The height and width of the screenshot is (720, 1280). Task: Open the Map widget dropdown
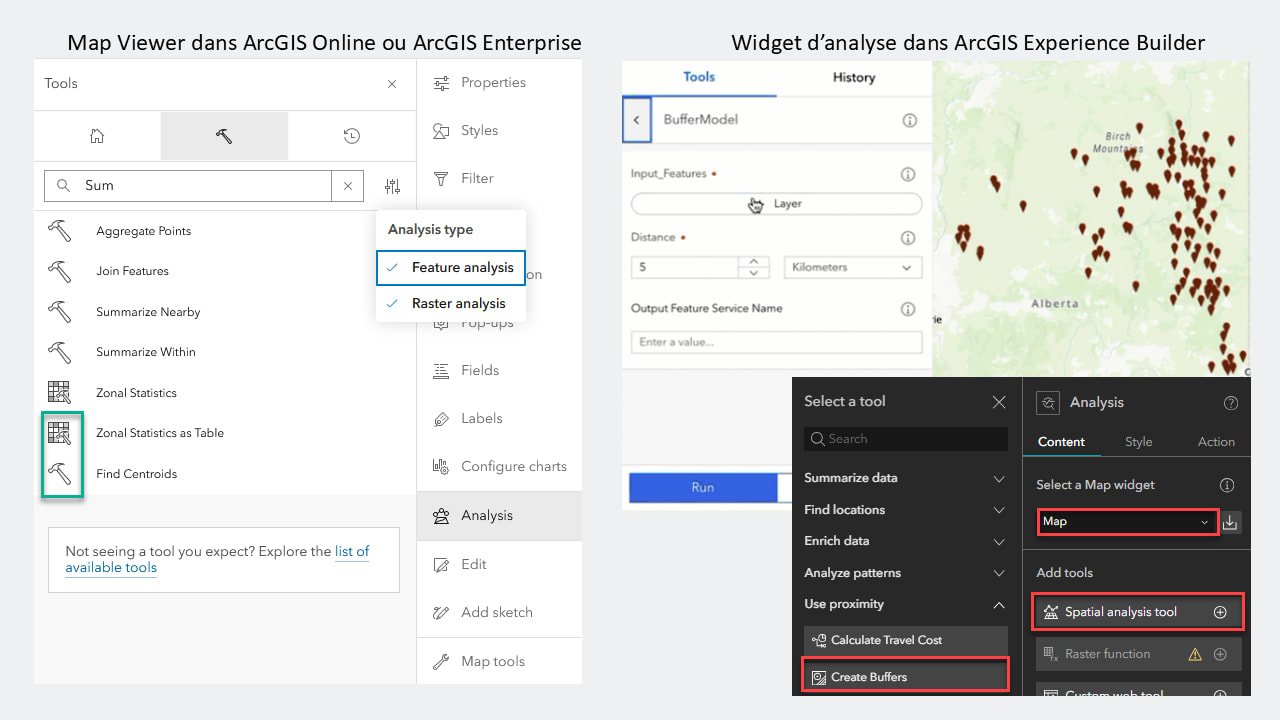1127,521
